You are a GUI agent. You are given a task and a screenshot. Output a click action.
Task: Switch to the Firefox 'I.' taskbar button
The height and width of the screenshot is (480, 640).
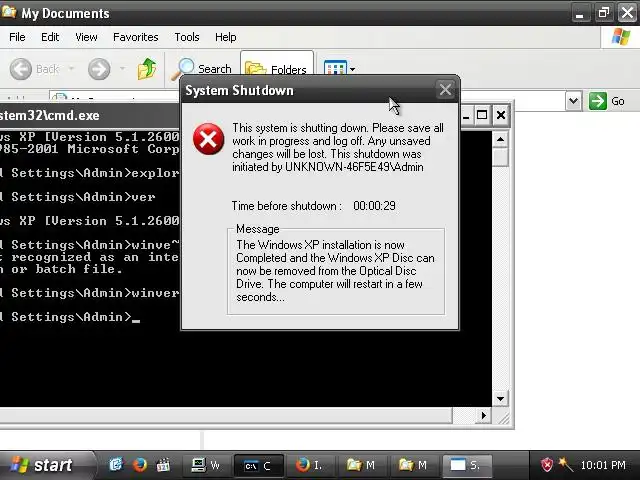310,465
